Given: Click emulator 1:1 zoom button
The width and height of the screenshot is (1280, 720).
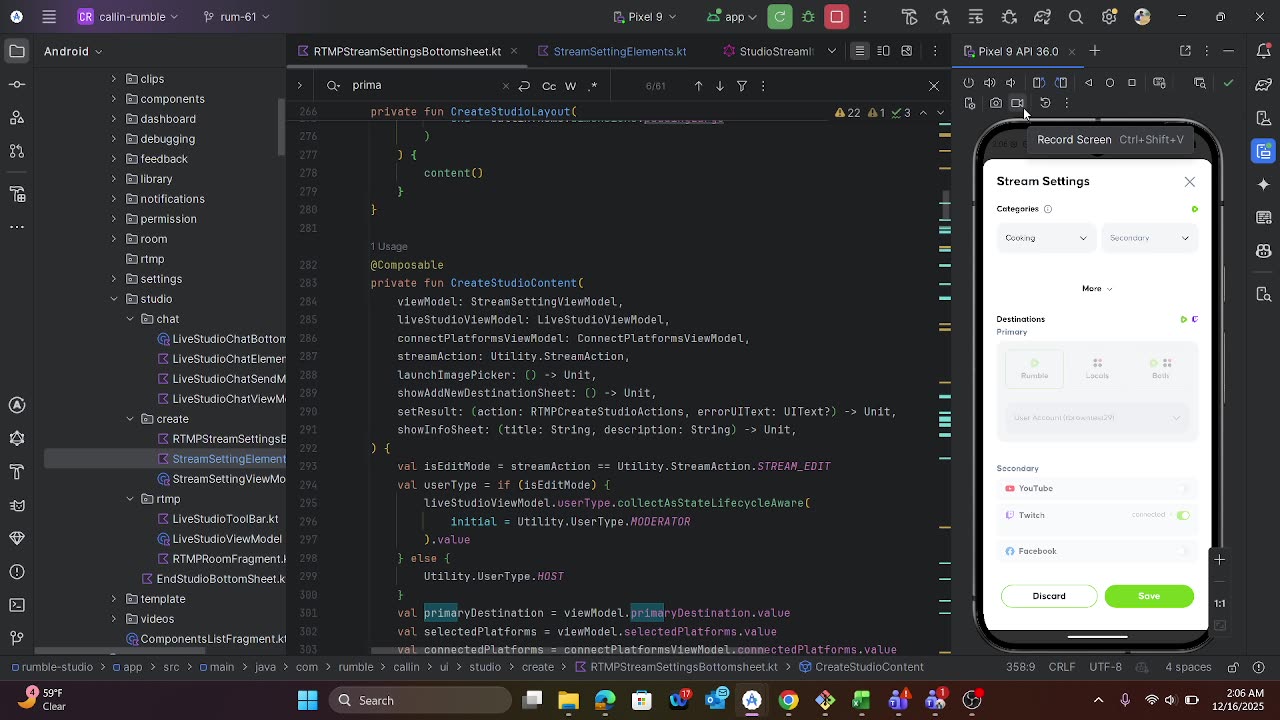Looking at the screenshot, I should tap(1220, 604).
